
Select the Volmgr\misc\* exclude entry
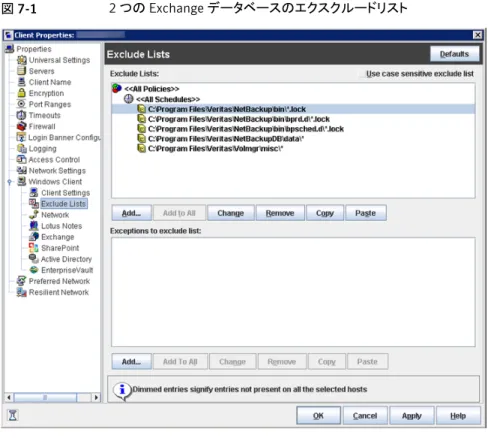[215, 148]
